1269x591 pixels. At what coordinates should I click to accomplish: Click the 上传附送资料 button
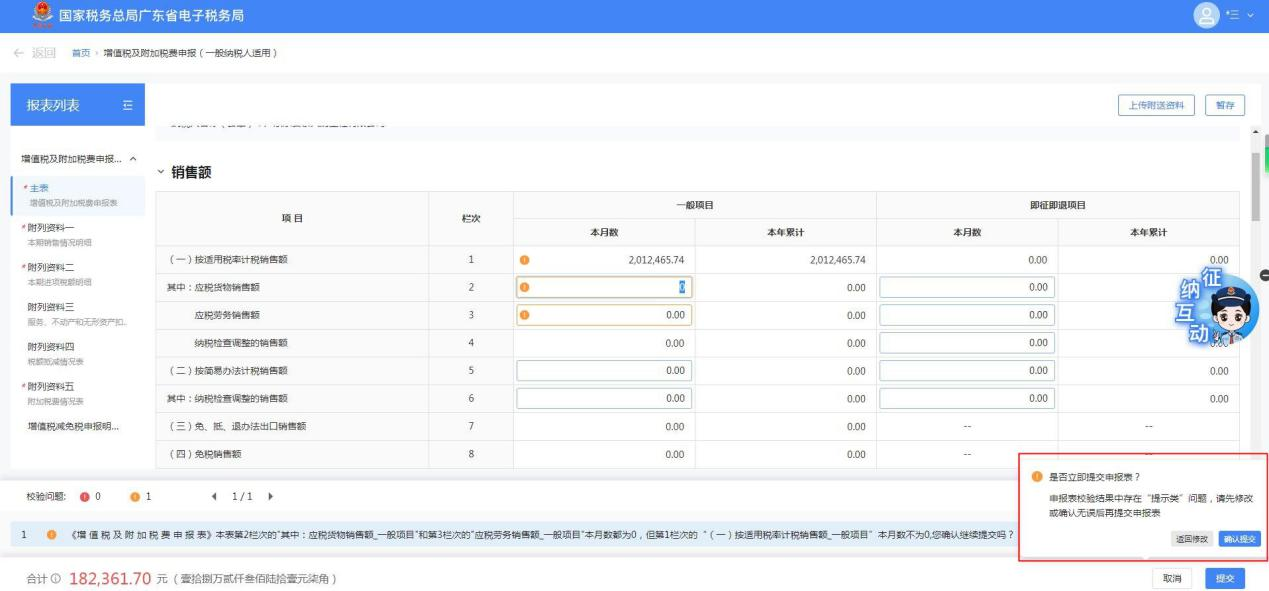click(x=1155, y=105)
